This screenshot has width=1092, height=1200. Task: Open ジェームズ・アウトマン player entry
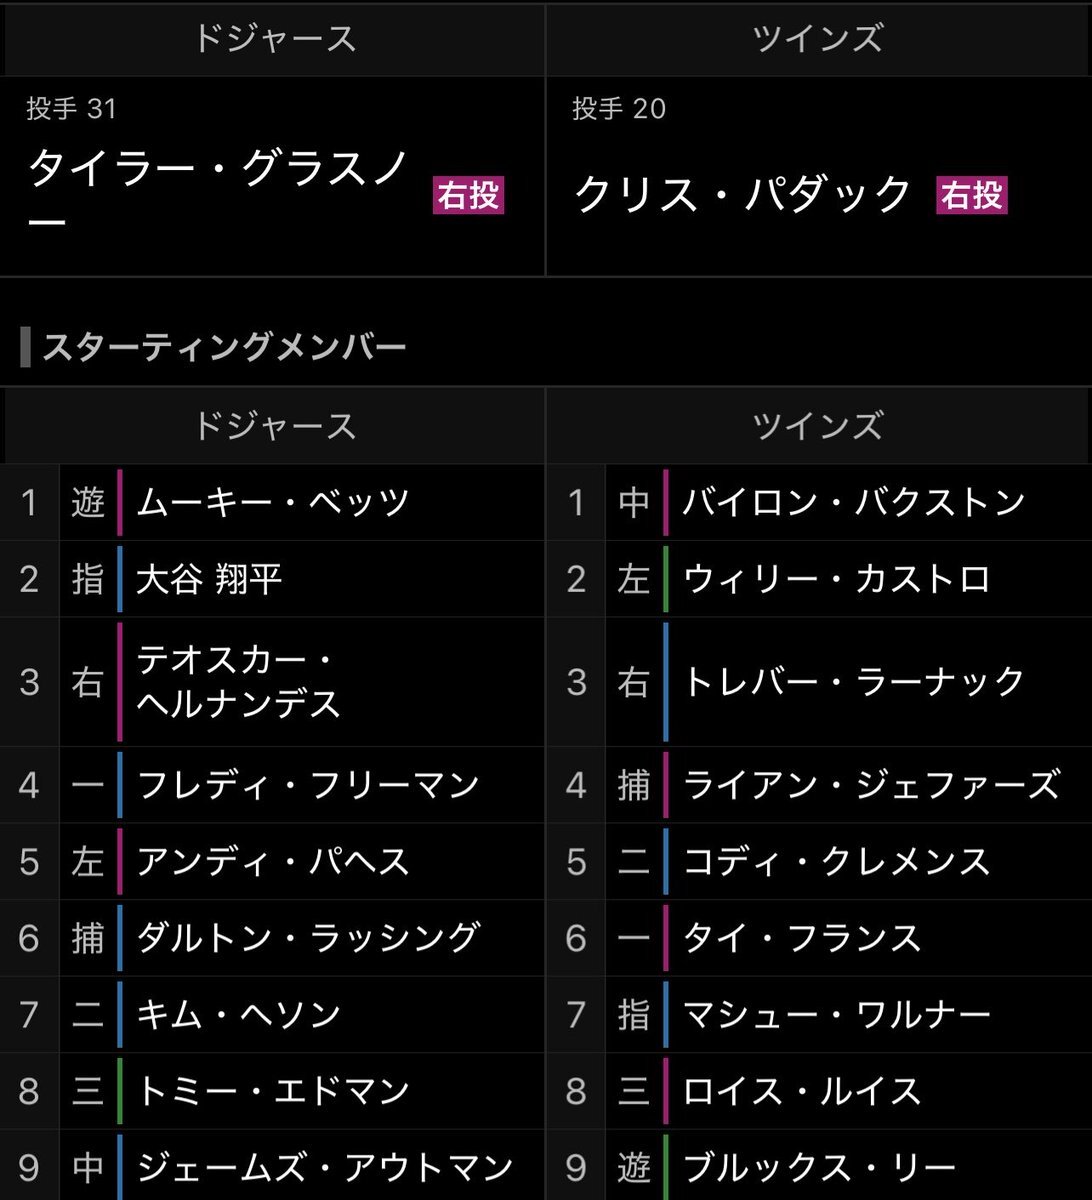pos(272,1166)
